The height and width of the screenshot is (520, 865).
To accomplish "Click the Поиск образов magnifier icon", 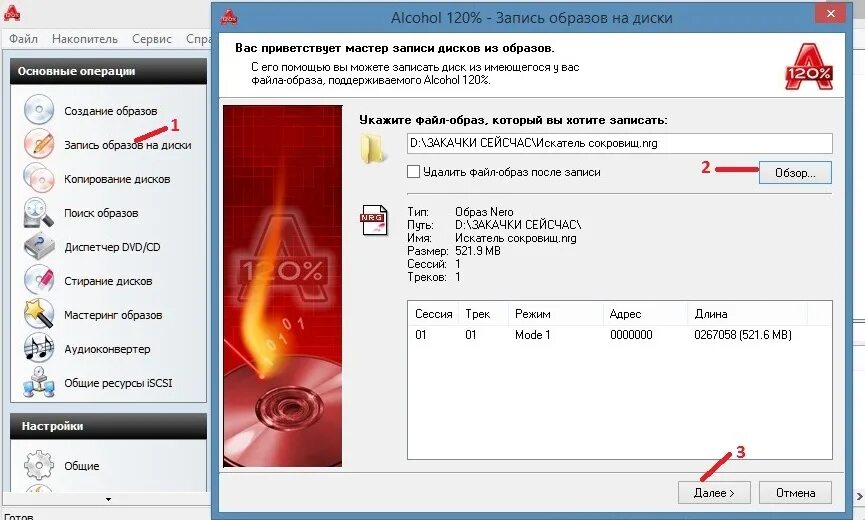I will pyautogui.click(x=39, y=212).
